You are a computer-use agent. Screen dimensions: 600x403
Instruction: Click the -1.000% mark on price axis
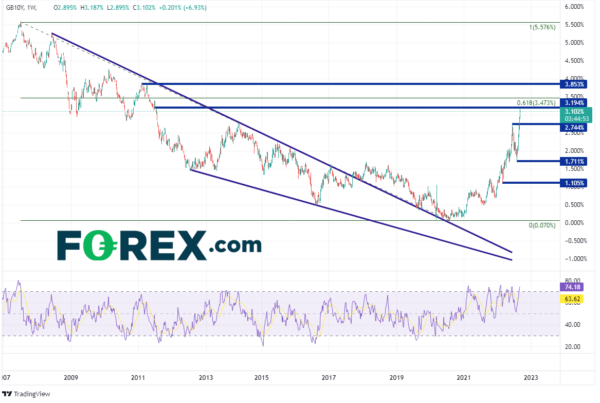pos(574,258)
